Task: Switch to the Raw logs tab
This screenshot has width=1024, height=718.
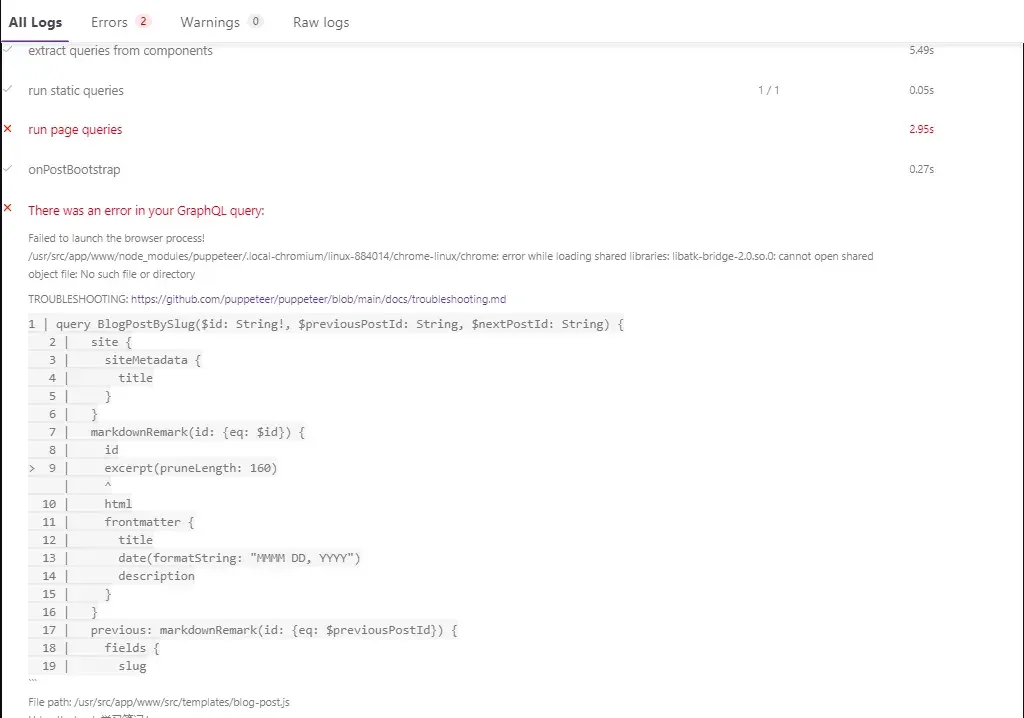Action: 321,22
